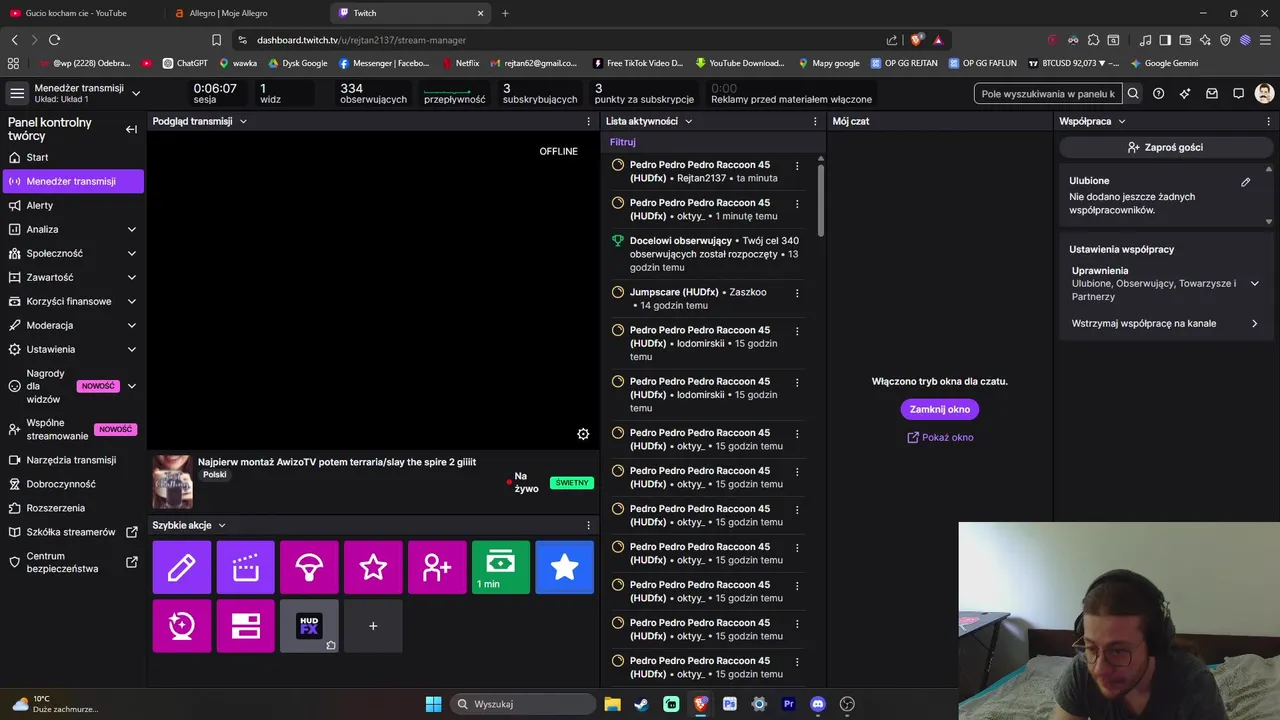Click the pencil edit stream info quick action
The height and width of the screenshot is (720, 1280).
point(181,567)
